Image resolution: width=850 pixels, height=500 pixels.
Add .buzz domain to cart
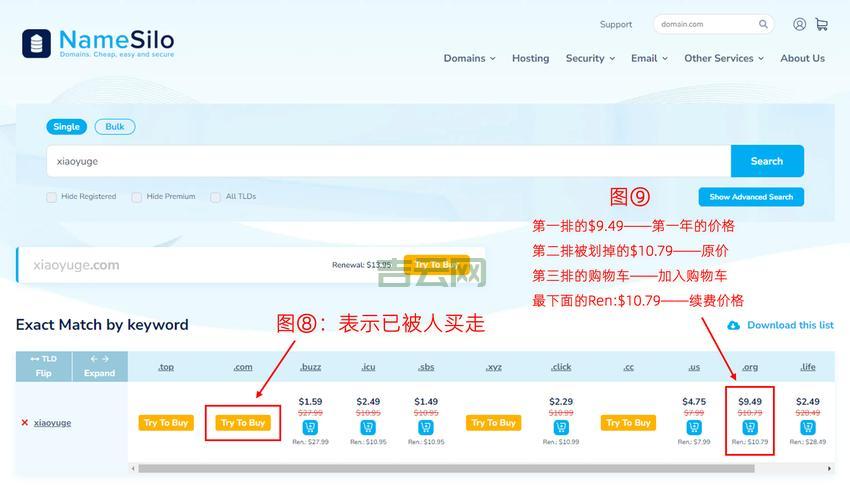click(310, 428)
